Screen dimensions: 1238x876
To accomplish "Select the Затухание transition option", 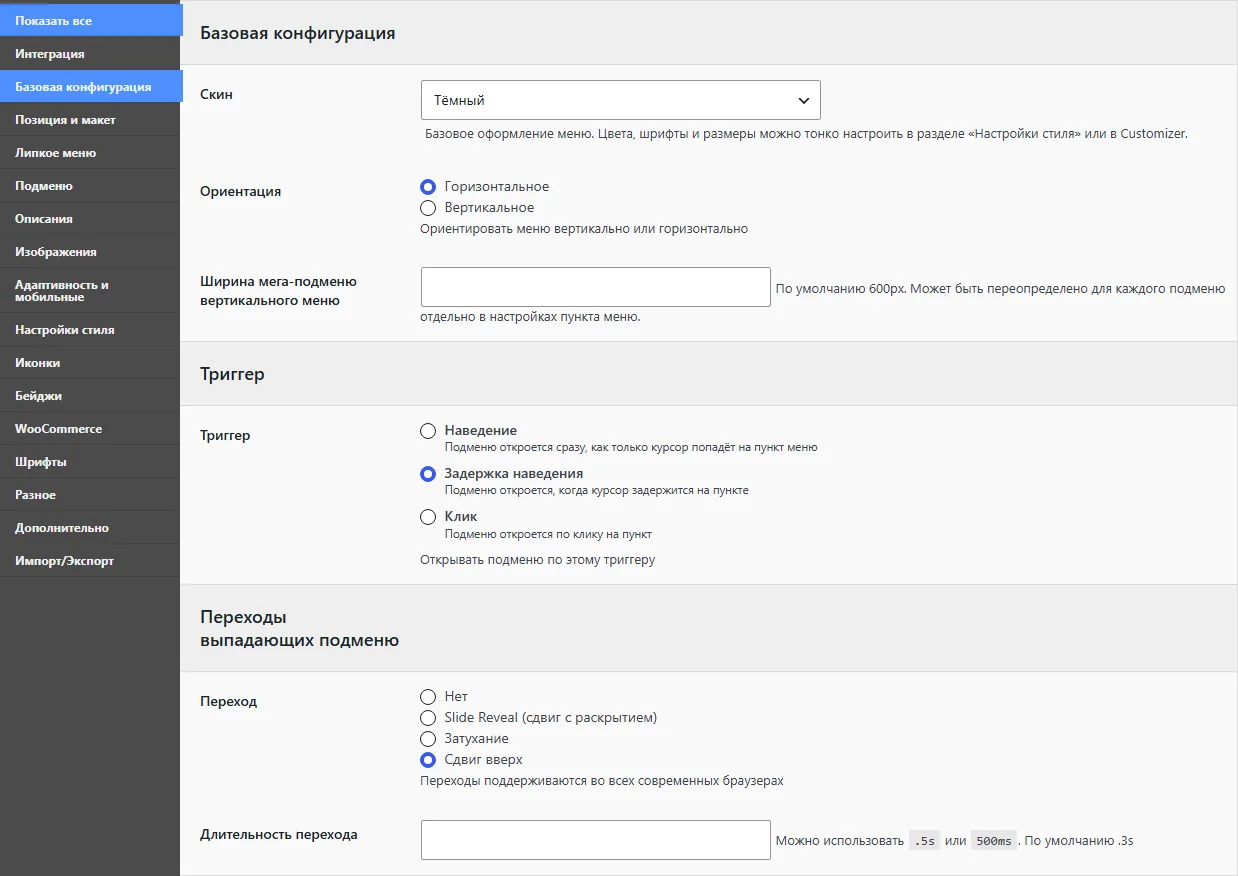I will click(428, 739).
